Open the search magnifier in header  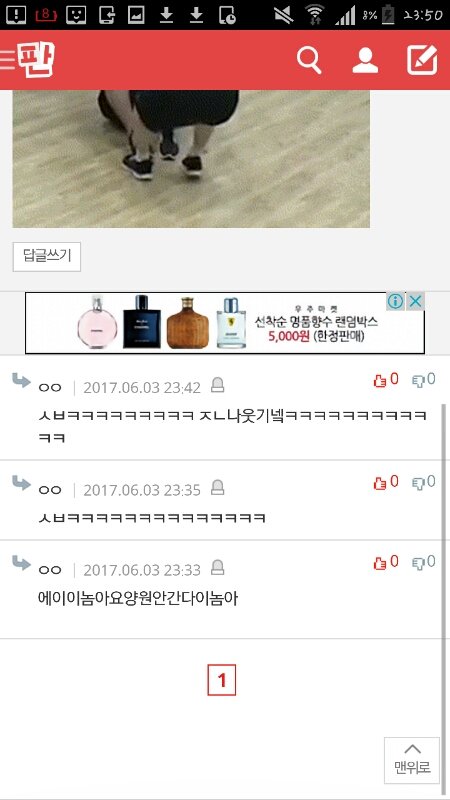(x=309, y=61)
